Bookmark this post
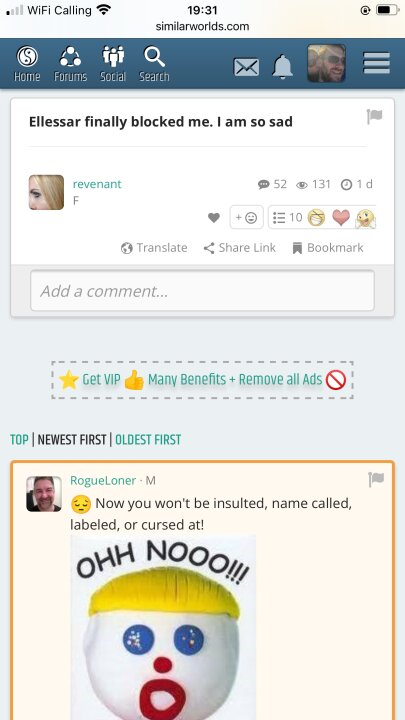The height and width of the screenshot is (720, 405). [328, 248]
